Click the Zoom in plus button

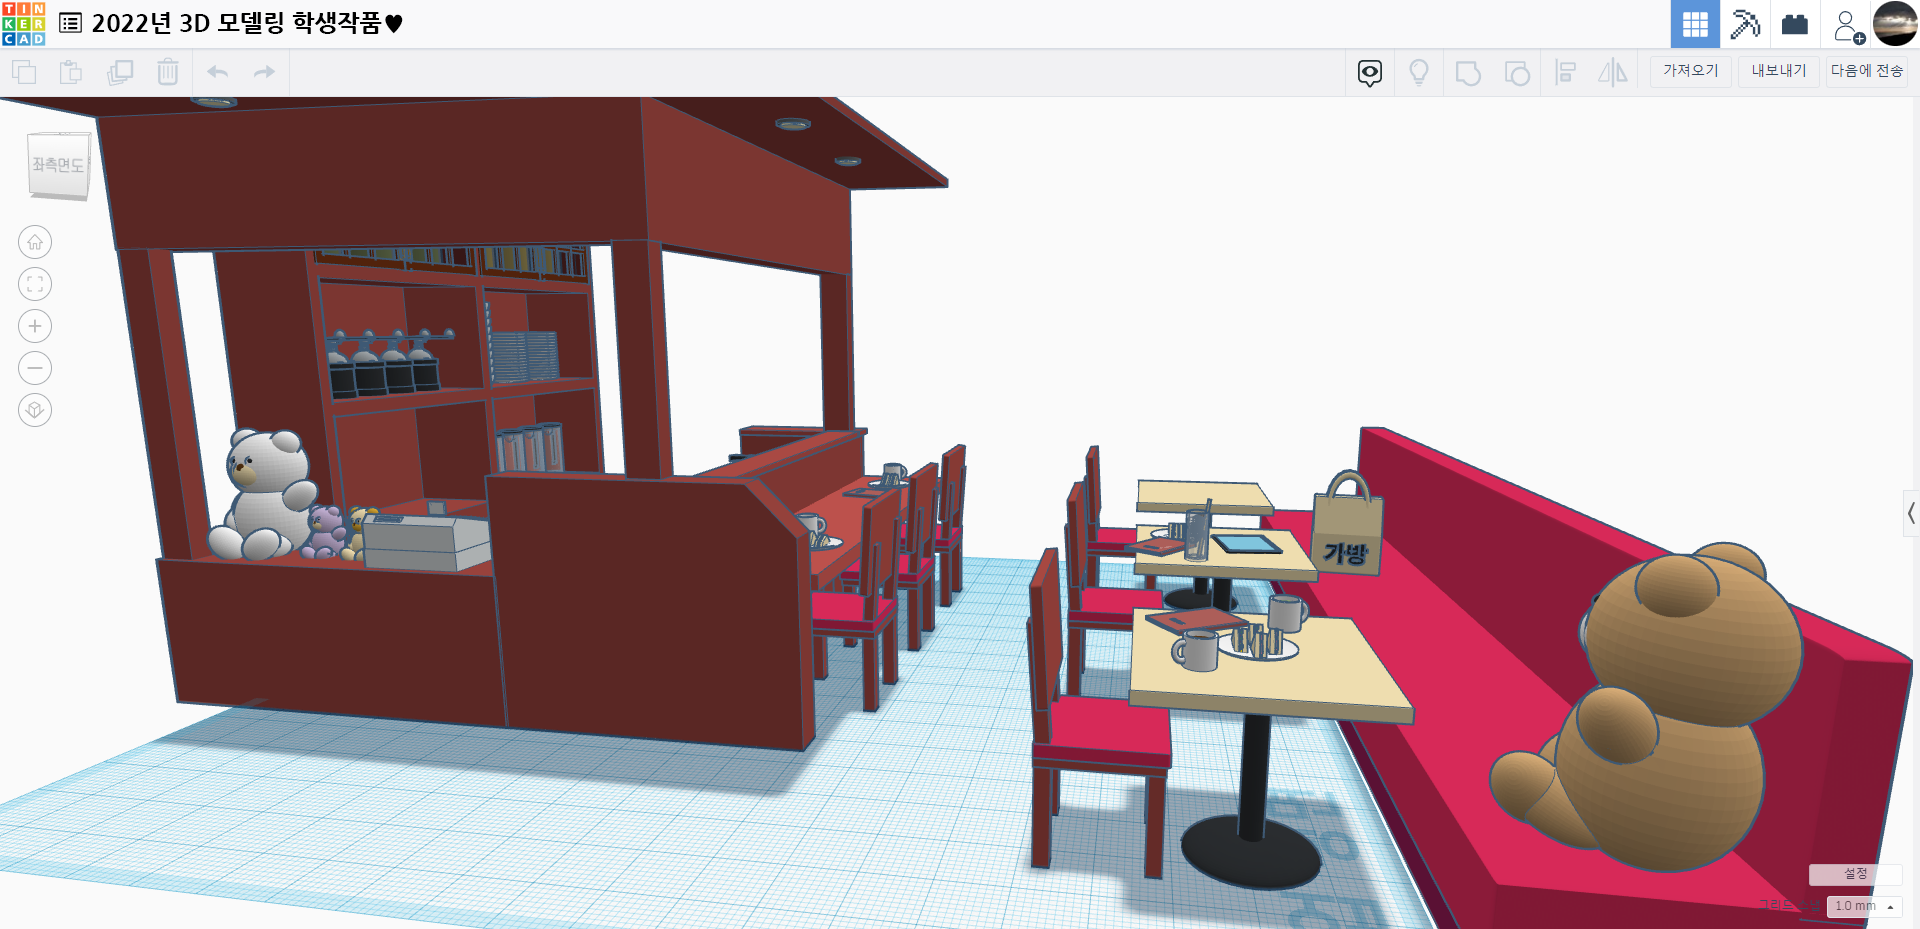[x=35, y=326]
